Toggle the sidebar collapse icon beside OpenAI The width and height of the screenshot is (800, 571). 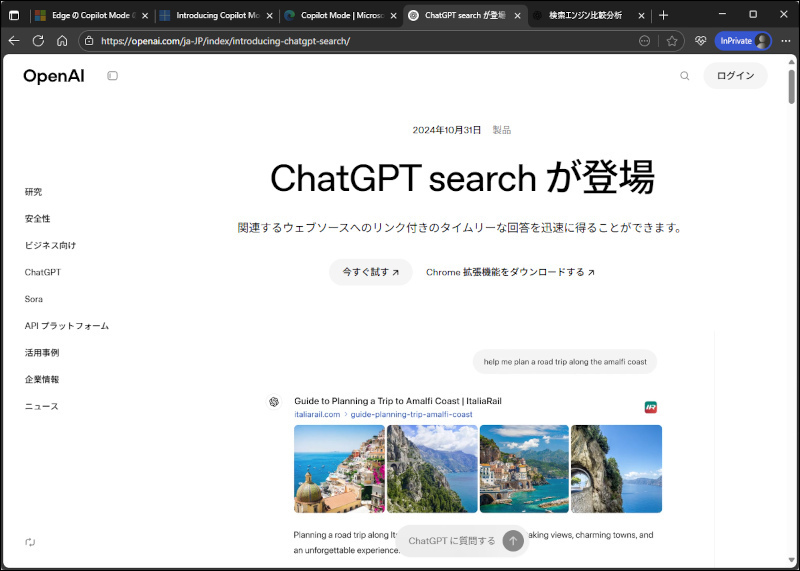click(x=112, y=76)
